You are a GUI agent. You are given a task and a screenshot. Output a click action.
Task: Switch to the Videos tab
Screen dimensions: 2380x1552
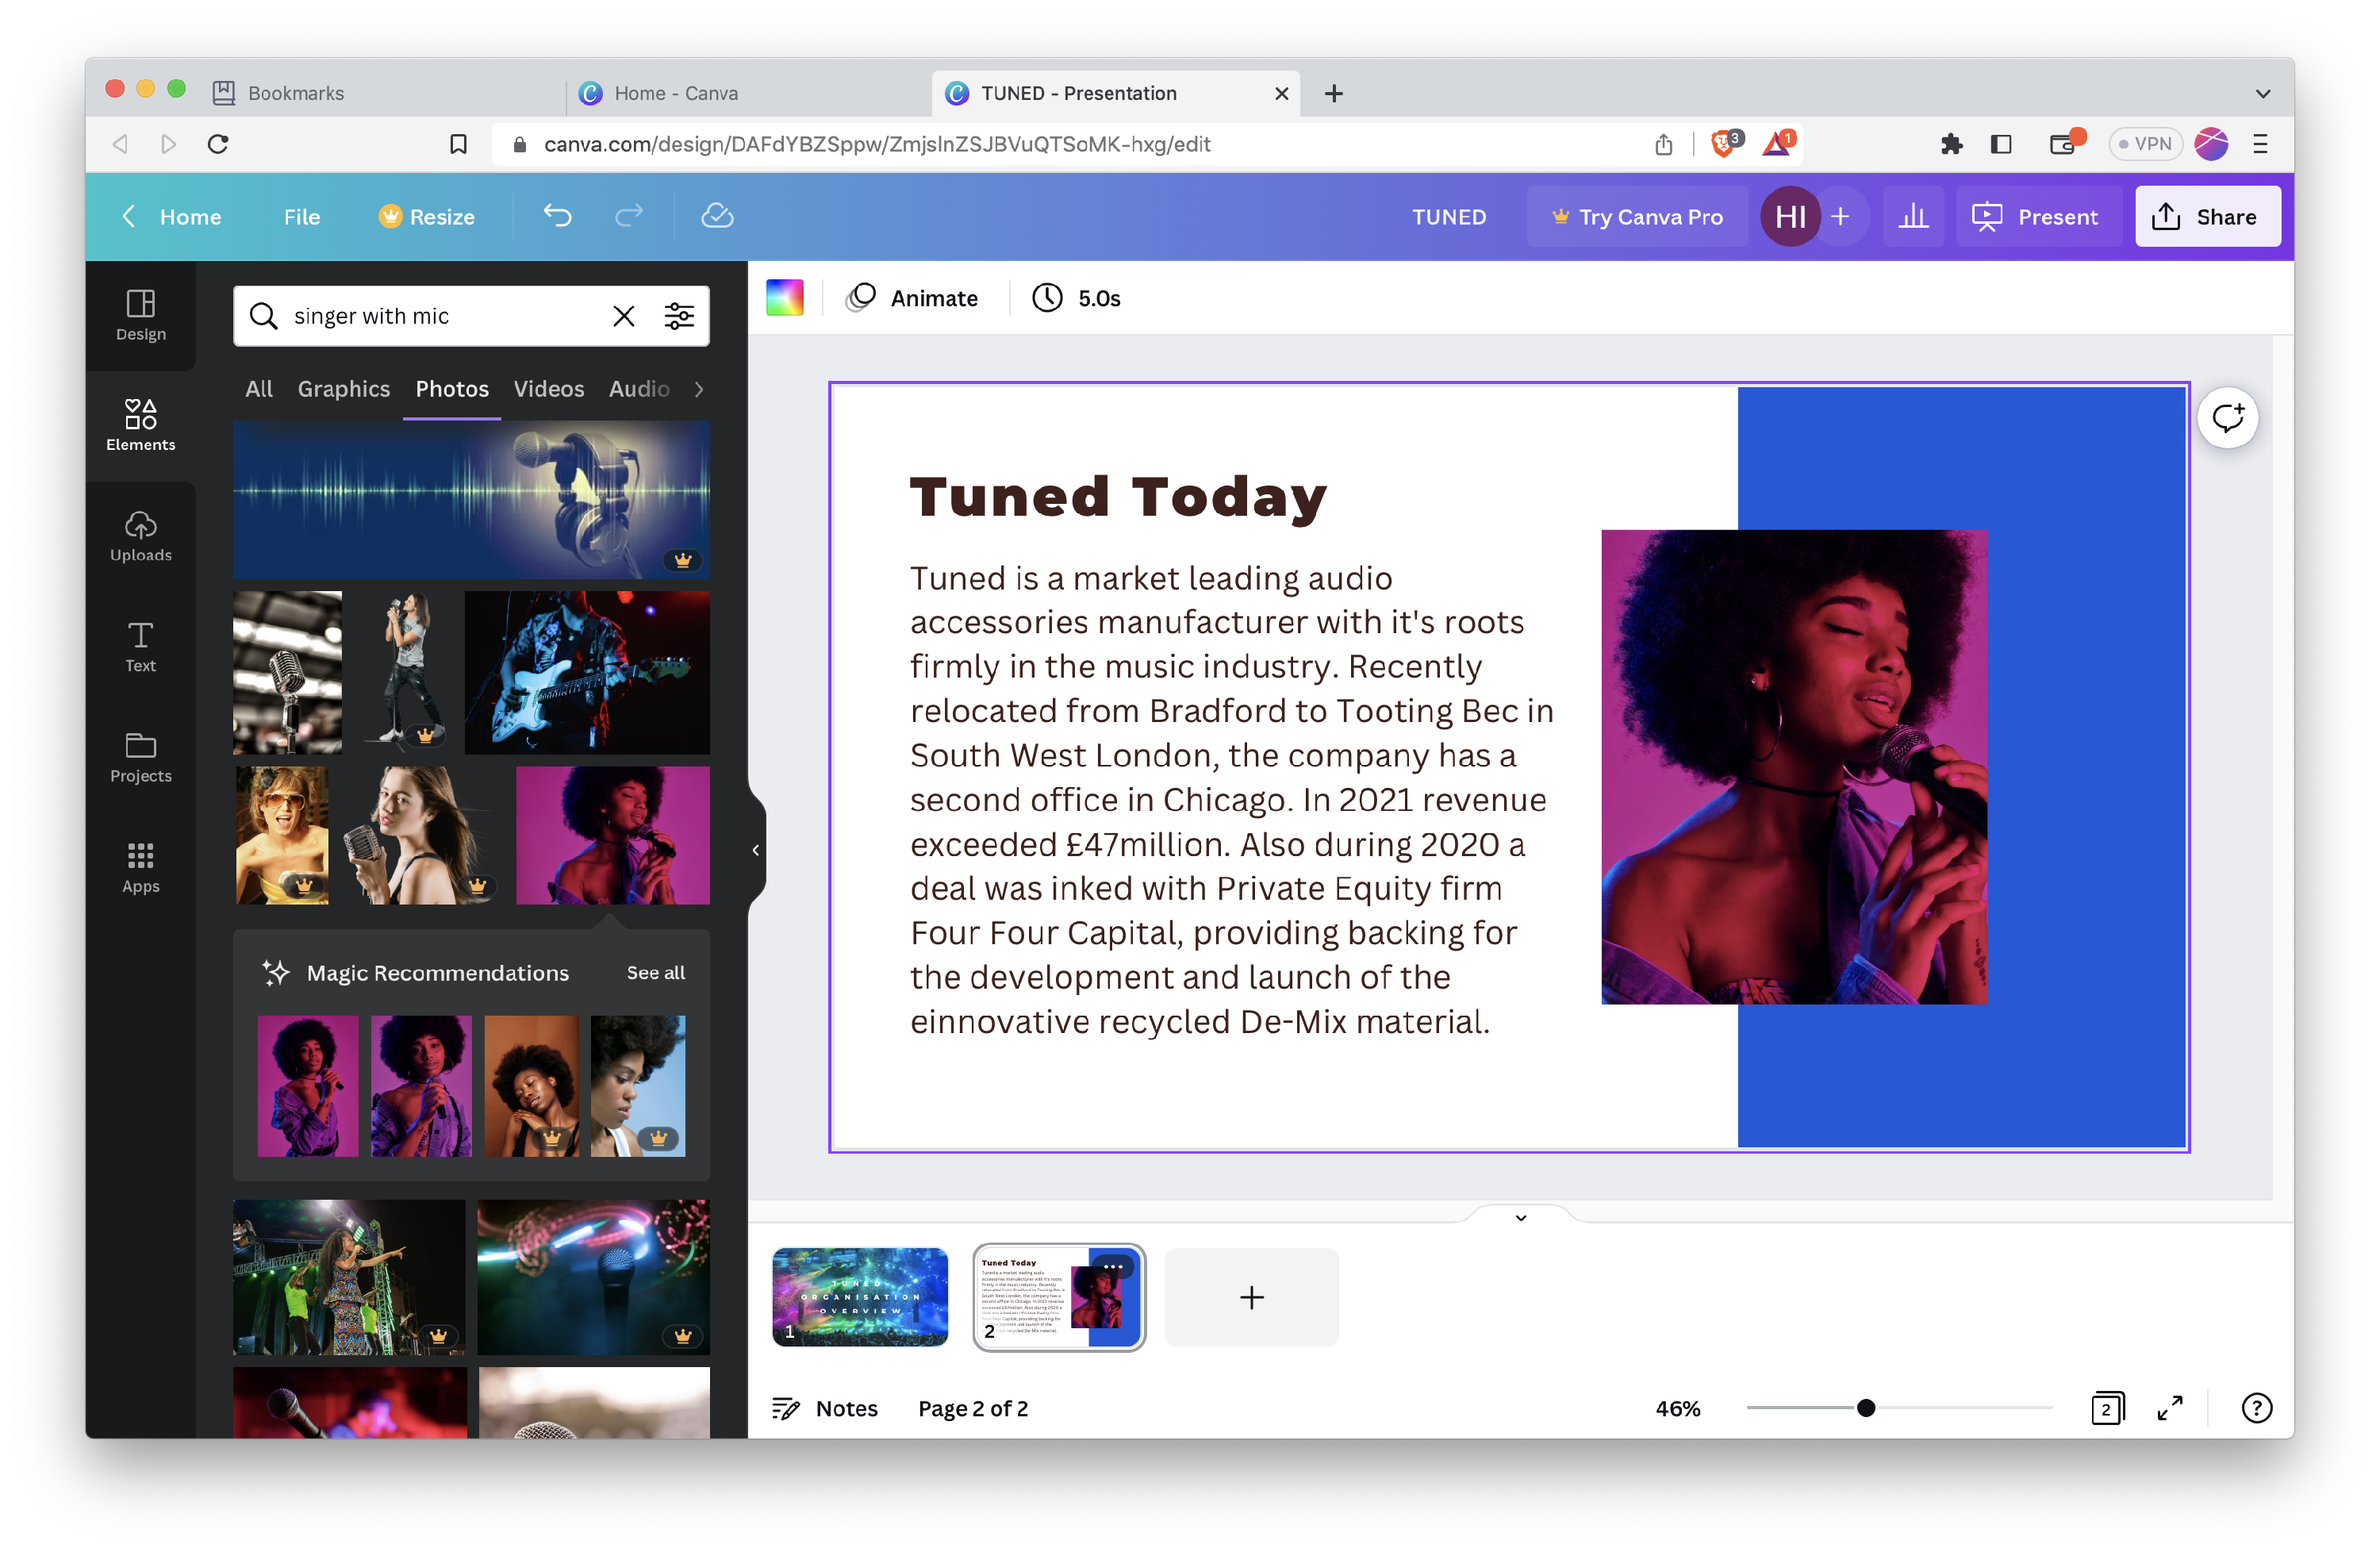click(x=548, y=389)
